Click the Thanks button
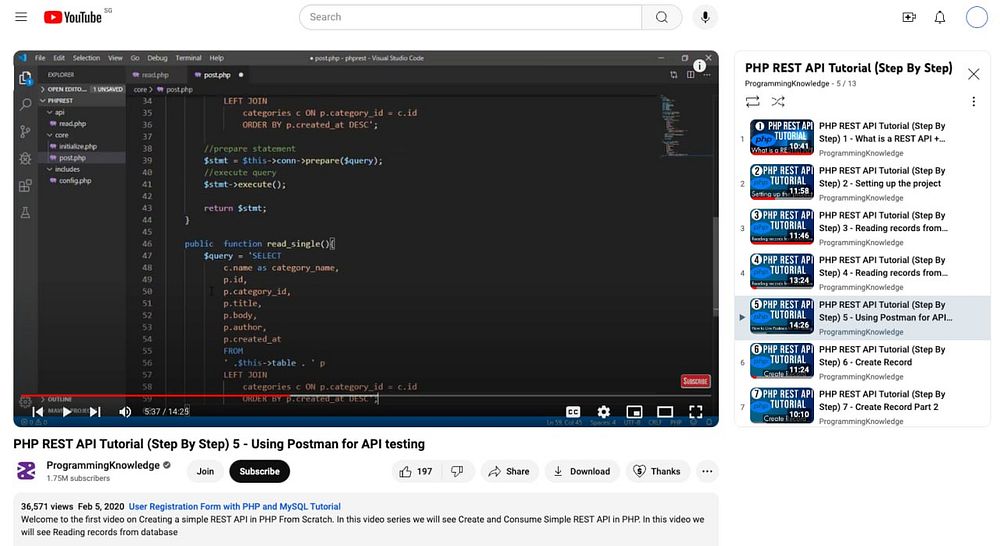Screen dimensions: 1000x546 [658, 471]
